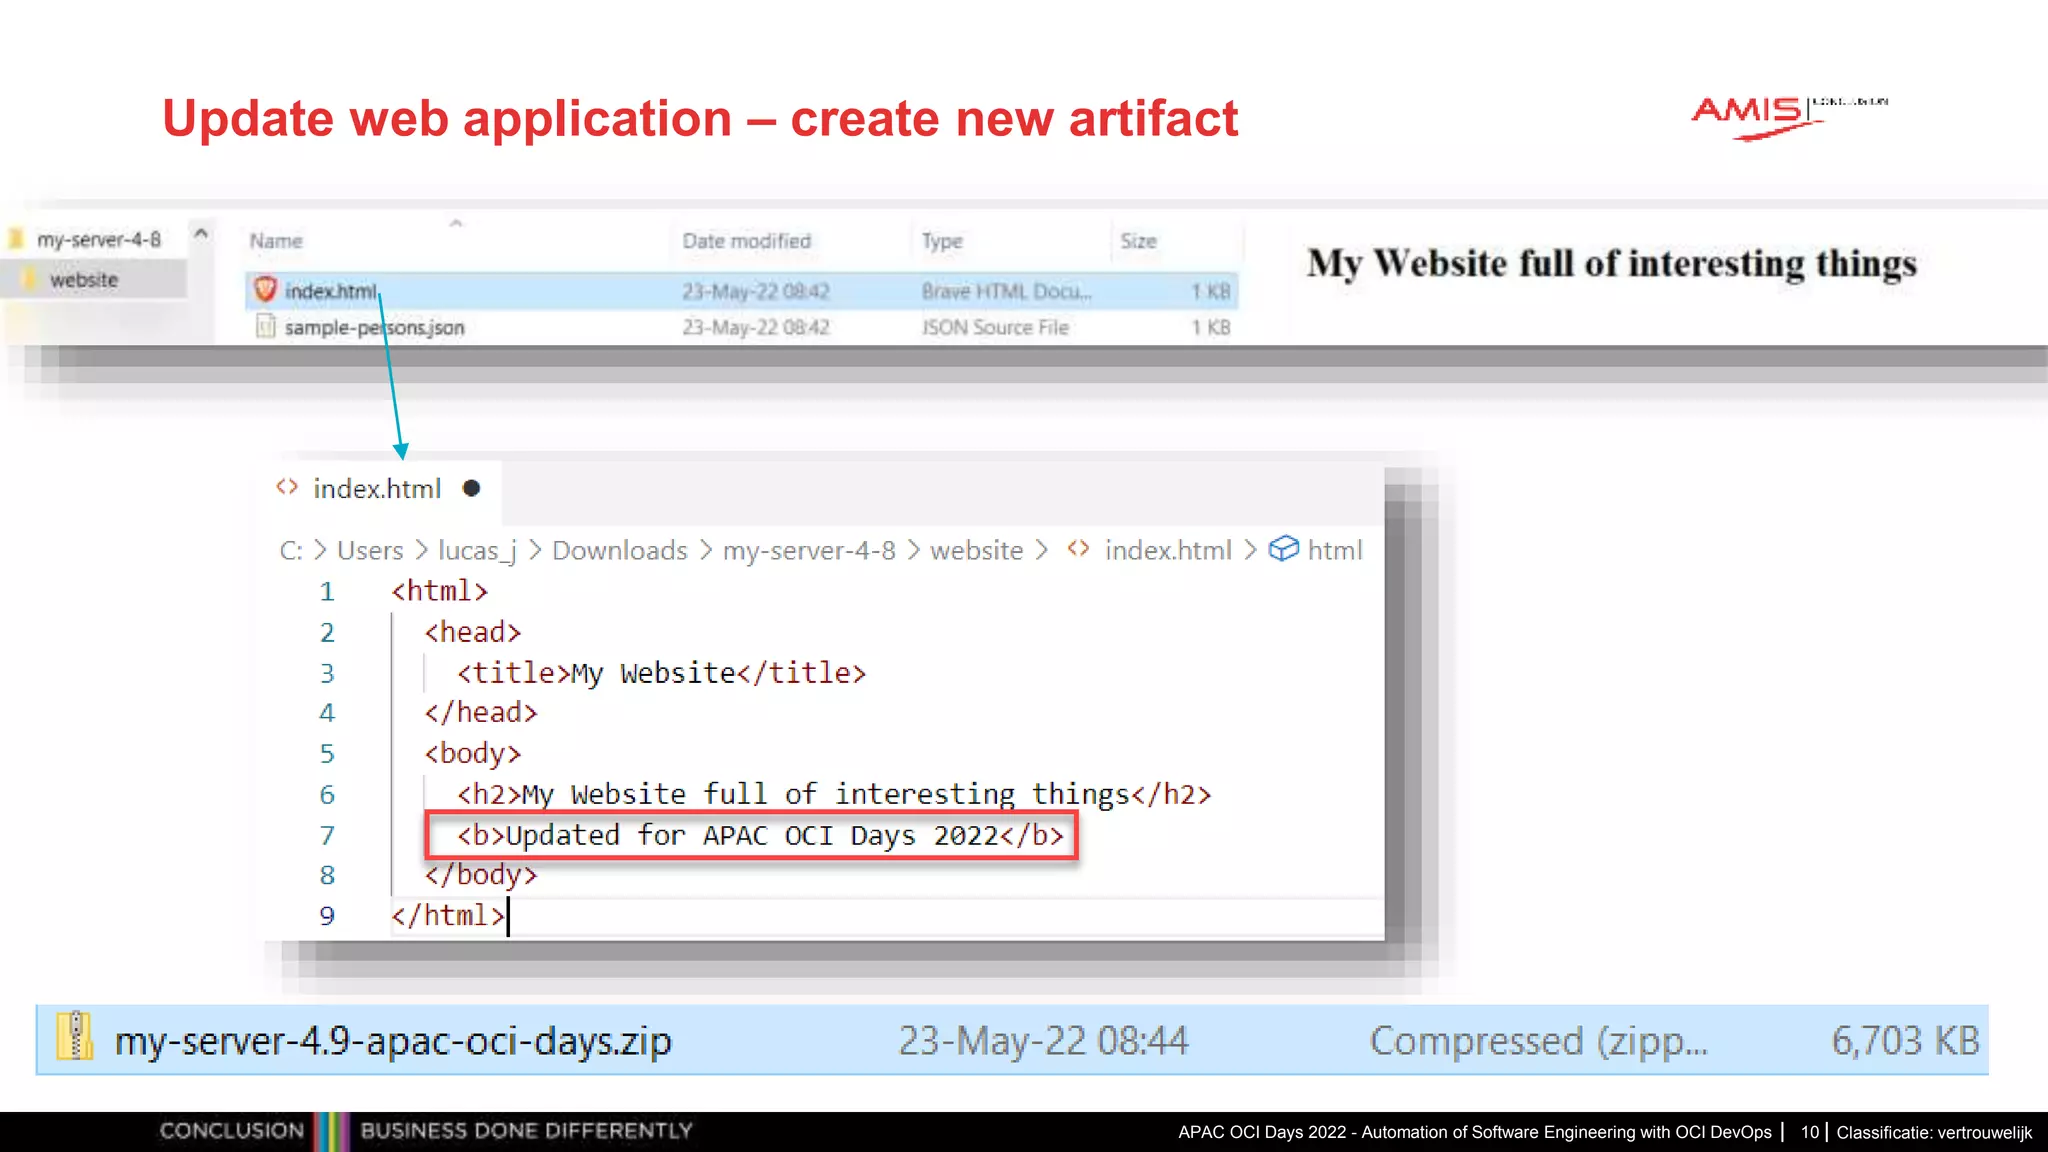Click the Downloads breadcrumb segment
Viewport: 2048px width, 1152px height.
coord(620,550)
